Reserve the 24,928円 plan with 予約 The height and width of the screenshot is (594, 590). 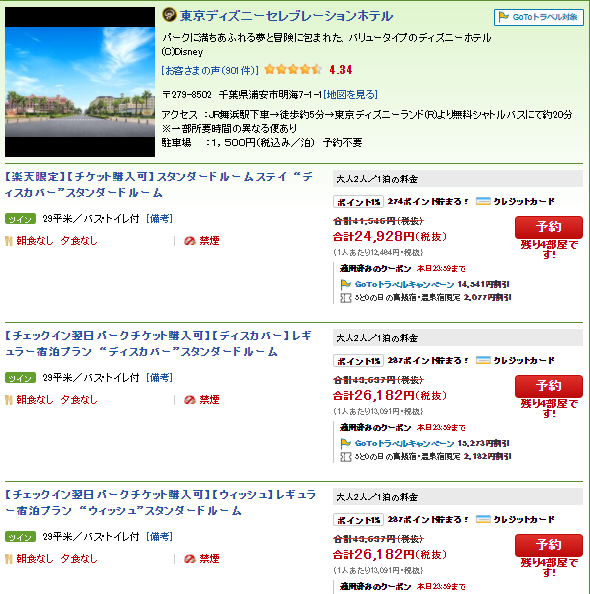click(548, 227)
